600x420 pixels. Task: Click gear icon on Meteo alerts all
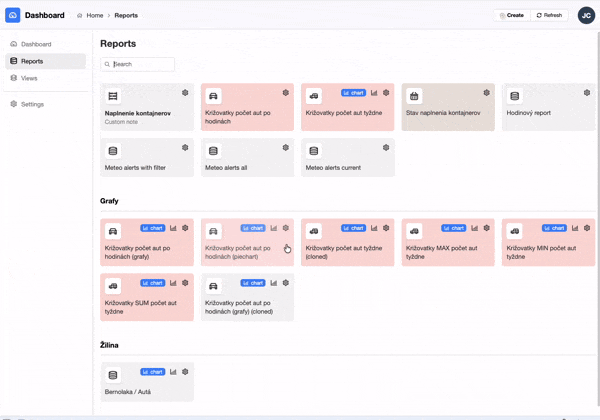tap(286, 148)
